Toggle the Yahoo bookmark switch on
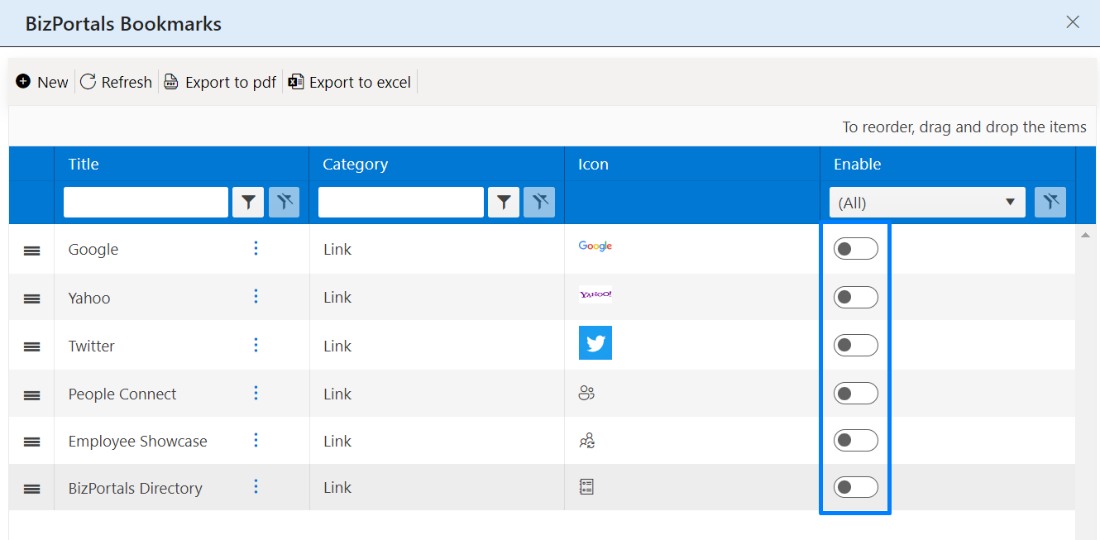The height and width of the screenshot is (540, 1100). [x=855, y=297]
